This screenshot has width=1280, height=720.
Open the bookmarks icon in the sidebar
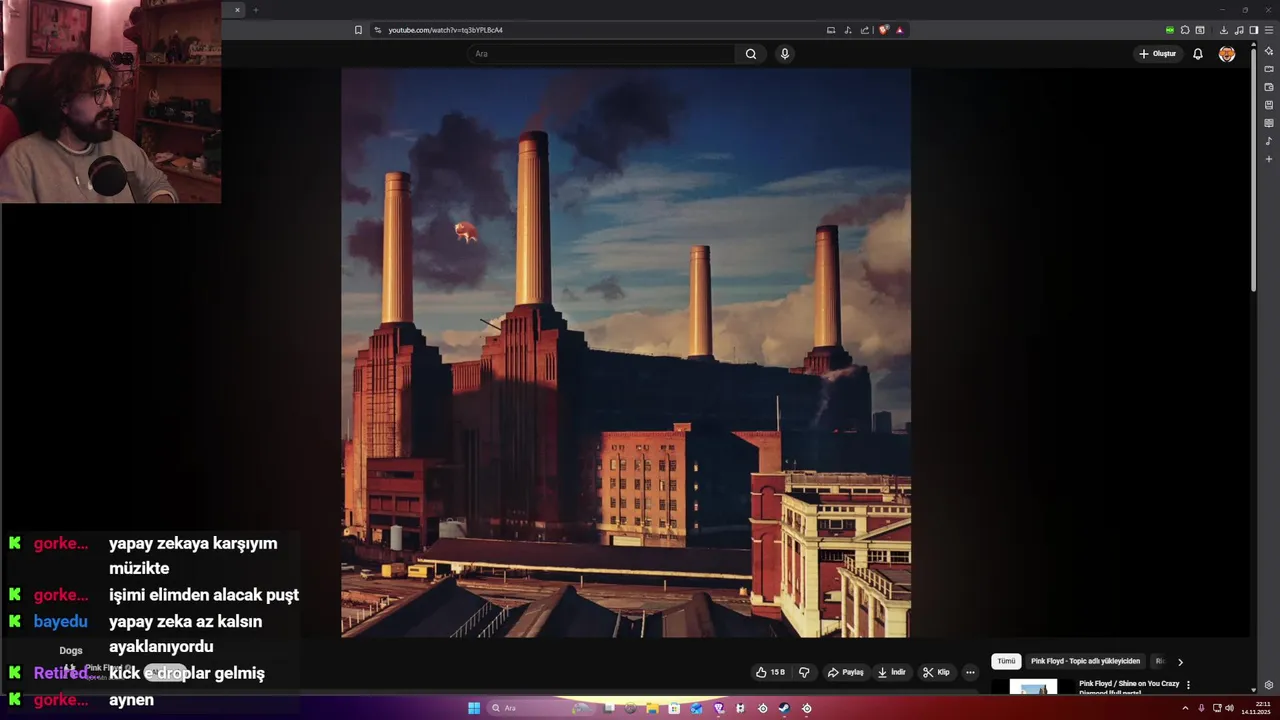click(1269, 105)
